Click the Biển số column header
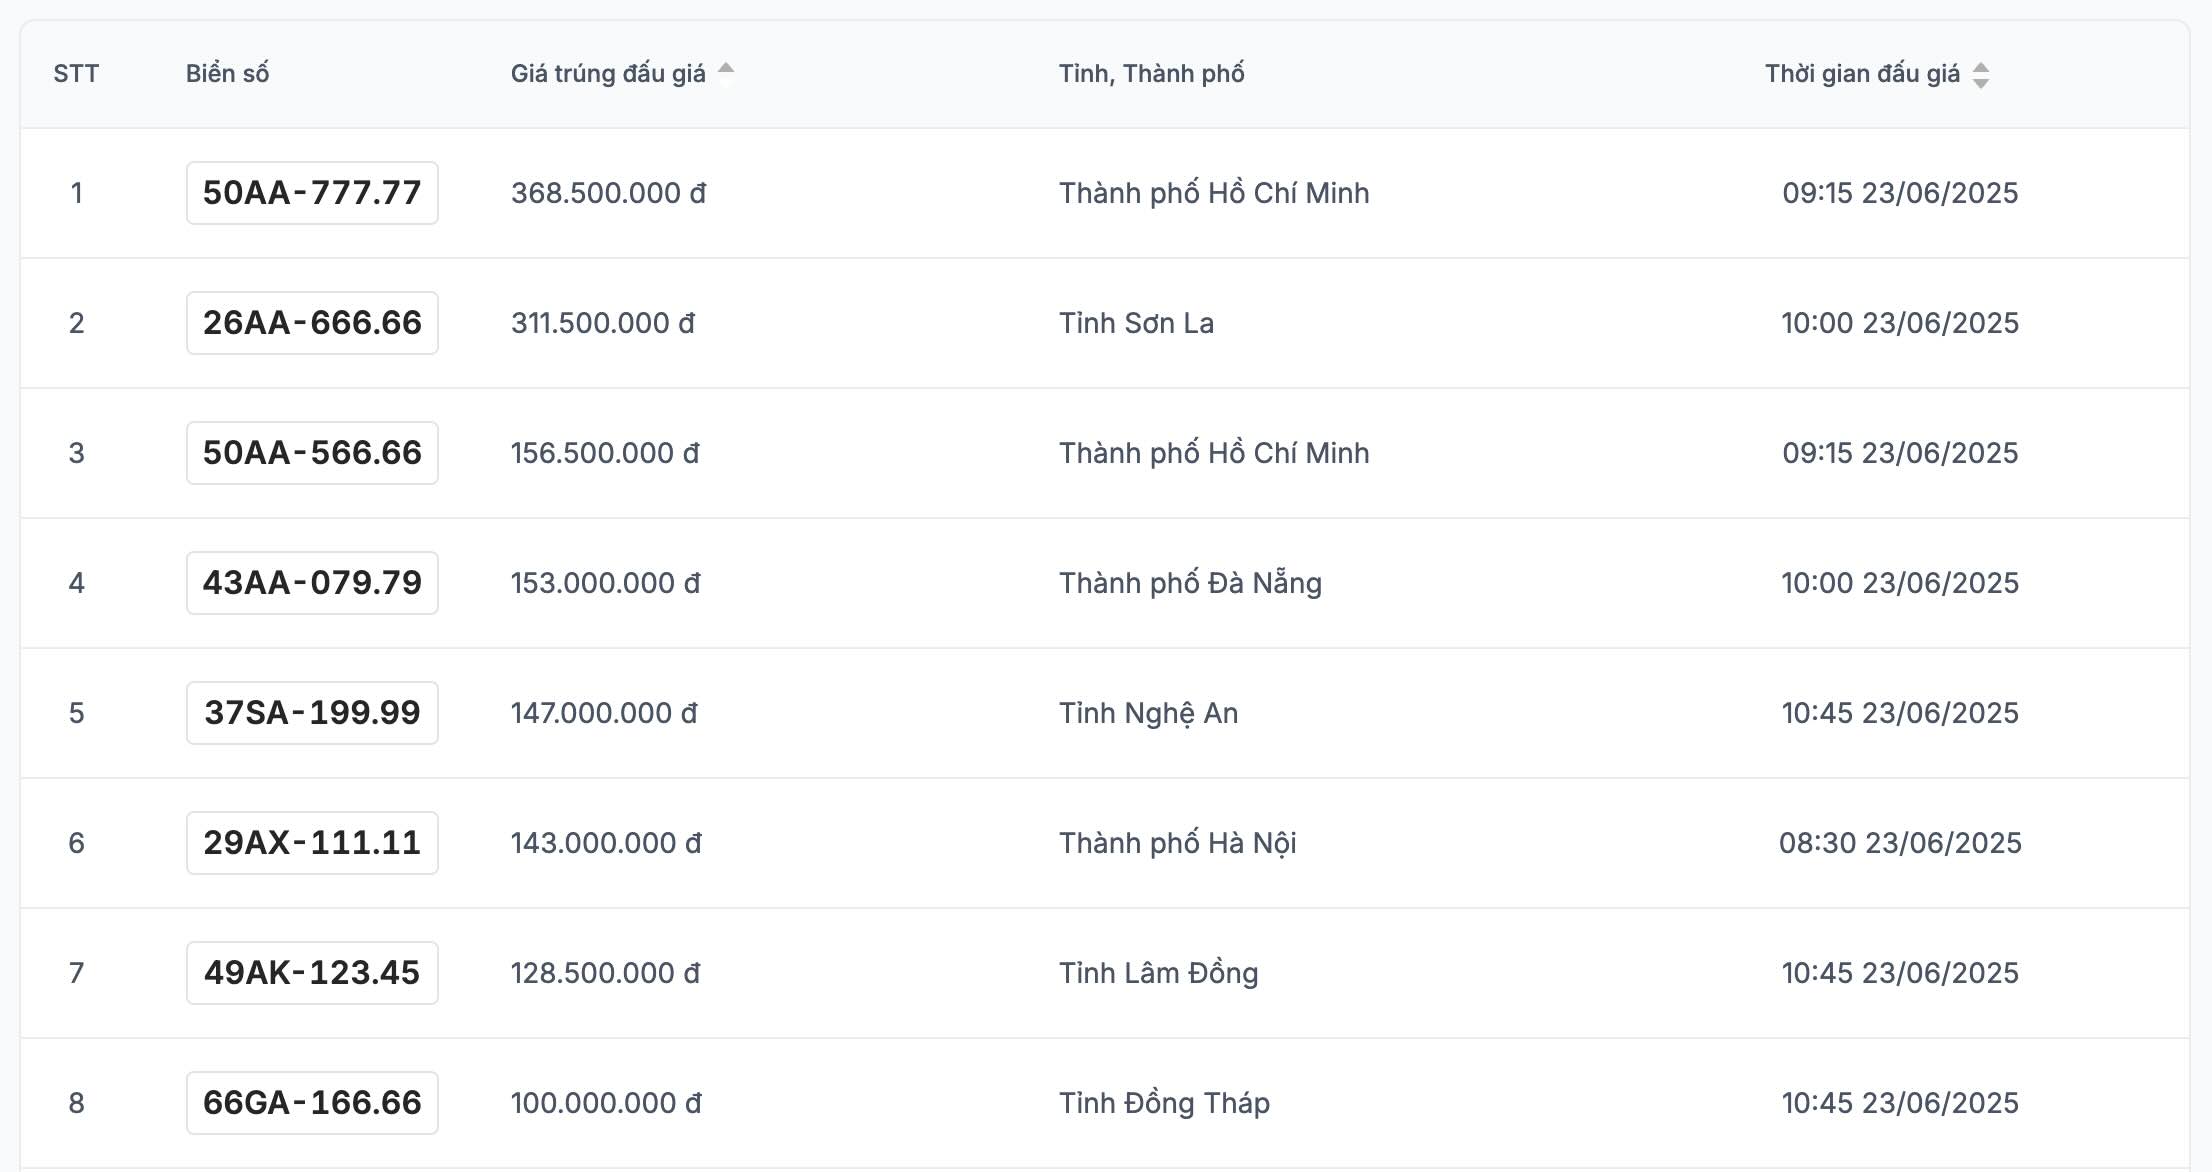Viewport: 2212px width, 1172px height. (x=227, y=74)
